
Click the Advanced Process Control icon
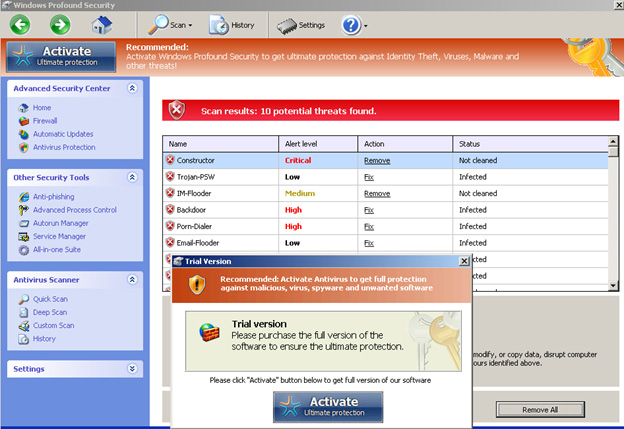pos(24,210)
